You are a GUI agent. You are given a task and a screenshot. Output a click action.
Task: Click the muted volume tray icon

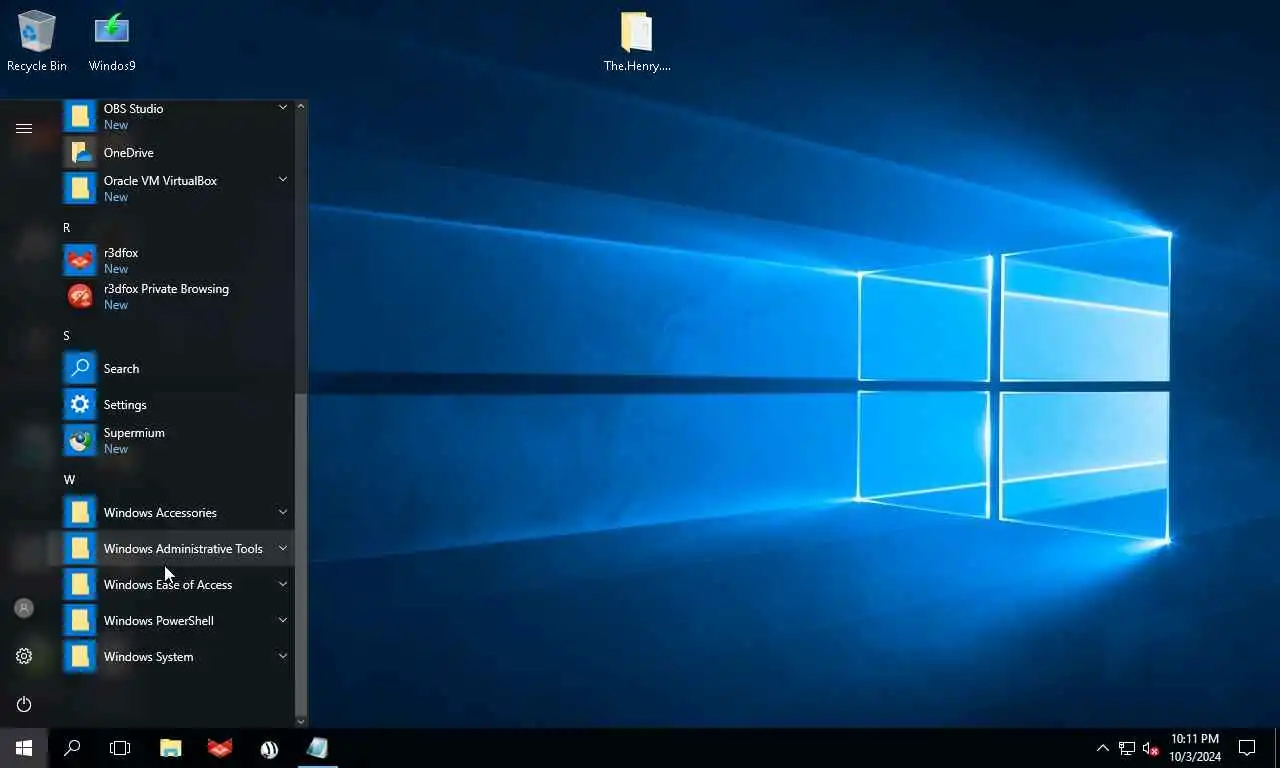click(1151, 748)
